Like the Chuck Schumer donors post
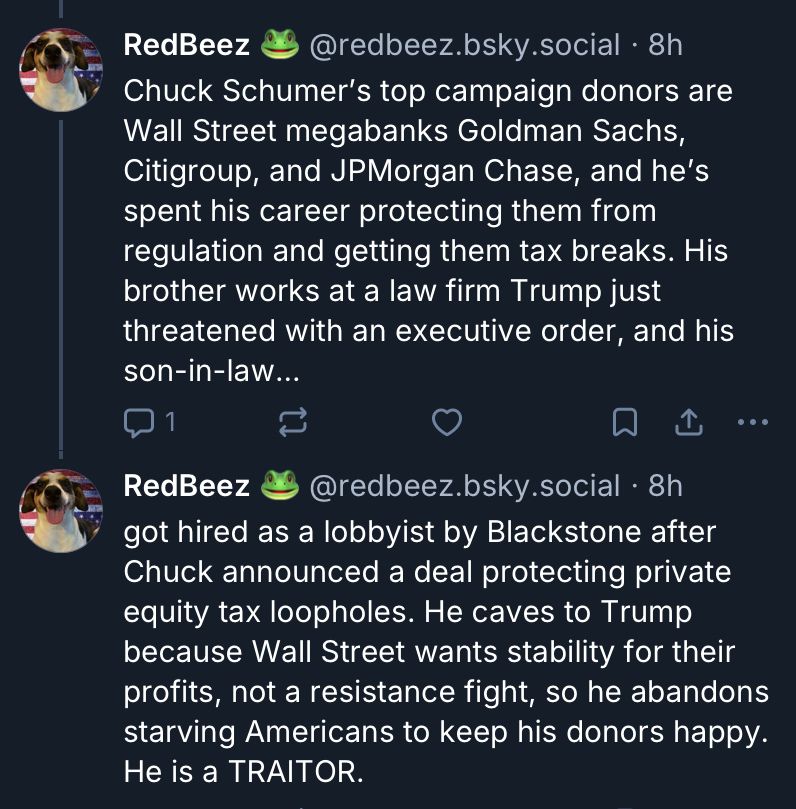 [446, 424]
